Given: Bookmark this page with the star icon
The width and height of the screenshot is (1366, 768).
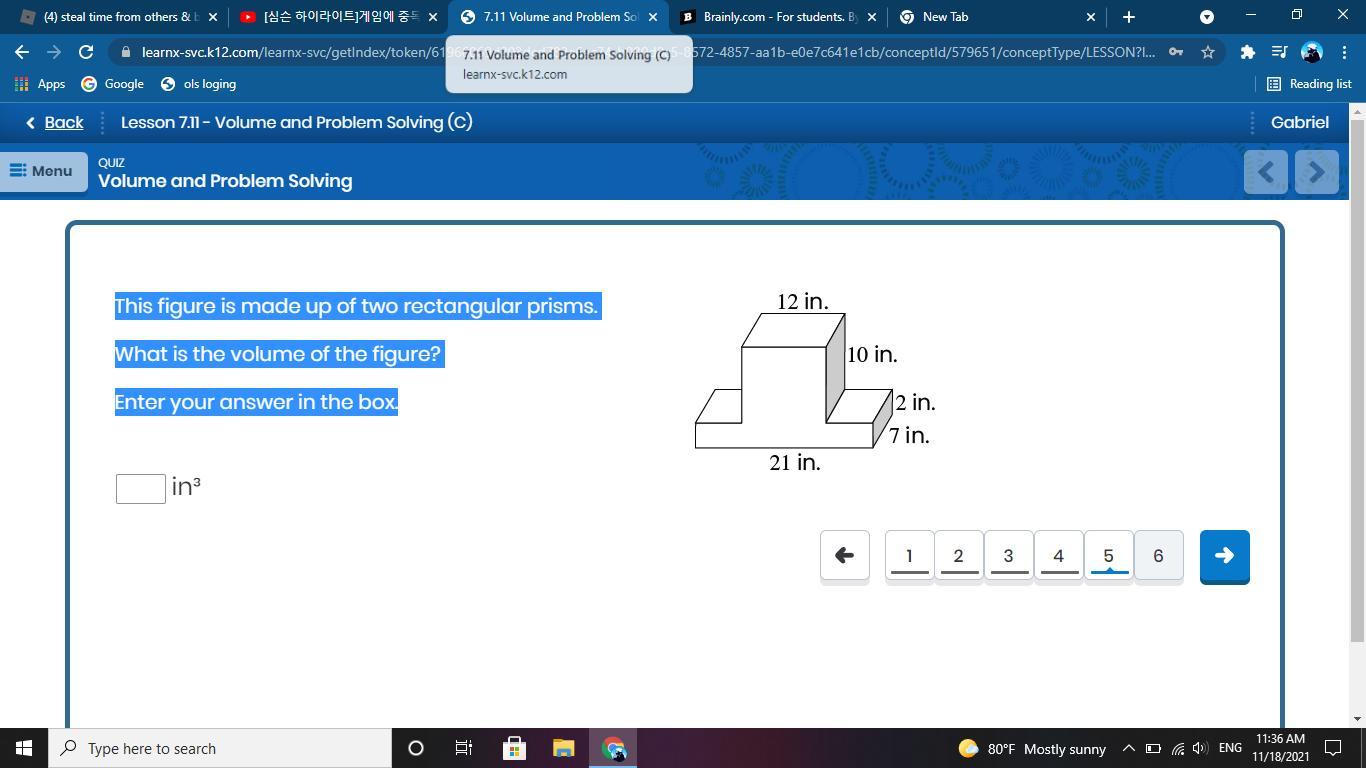Looking at the screenshot, I should [1208, 52].
